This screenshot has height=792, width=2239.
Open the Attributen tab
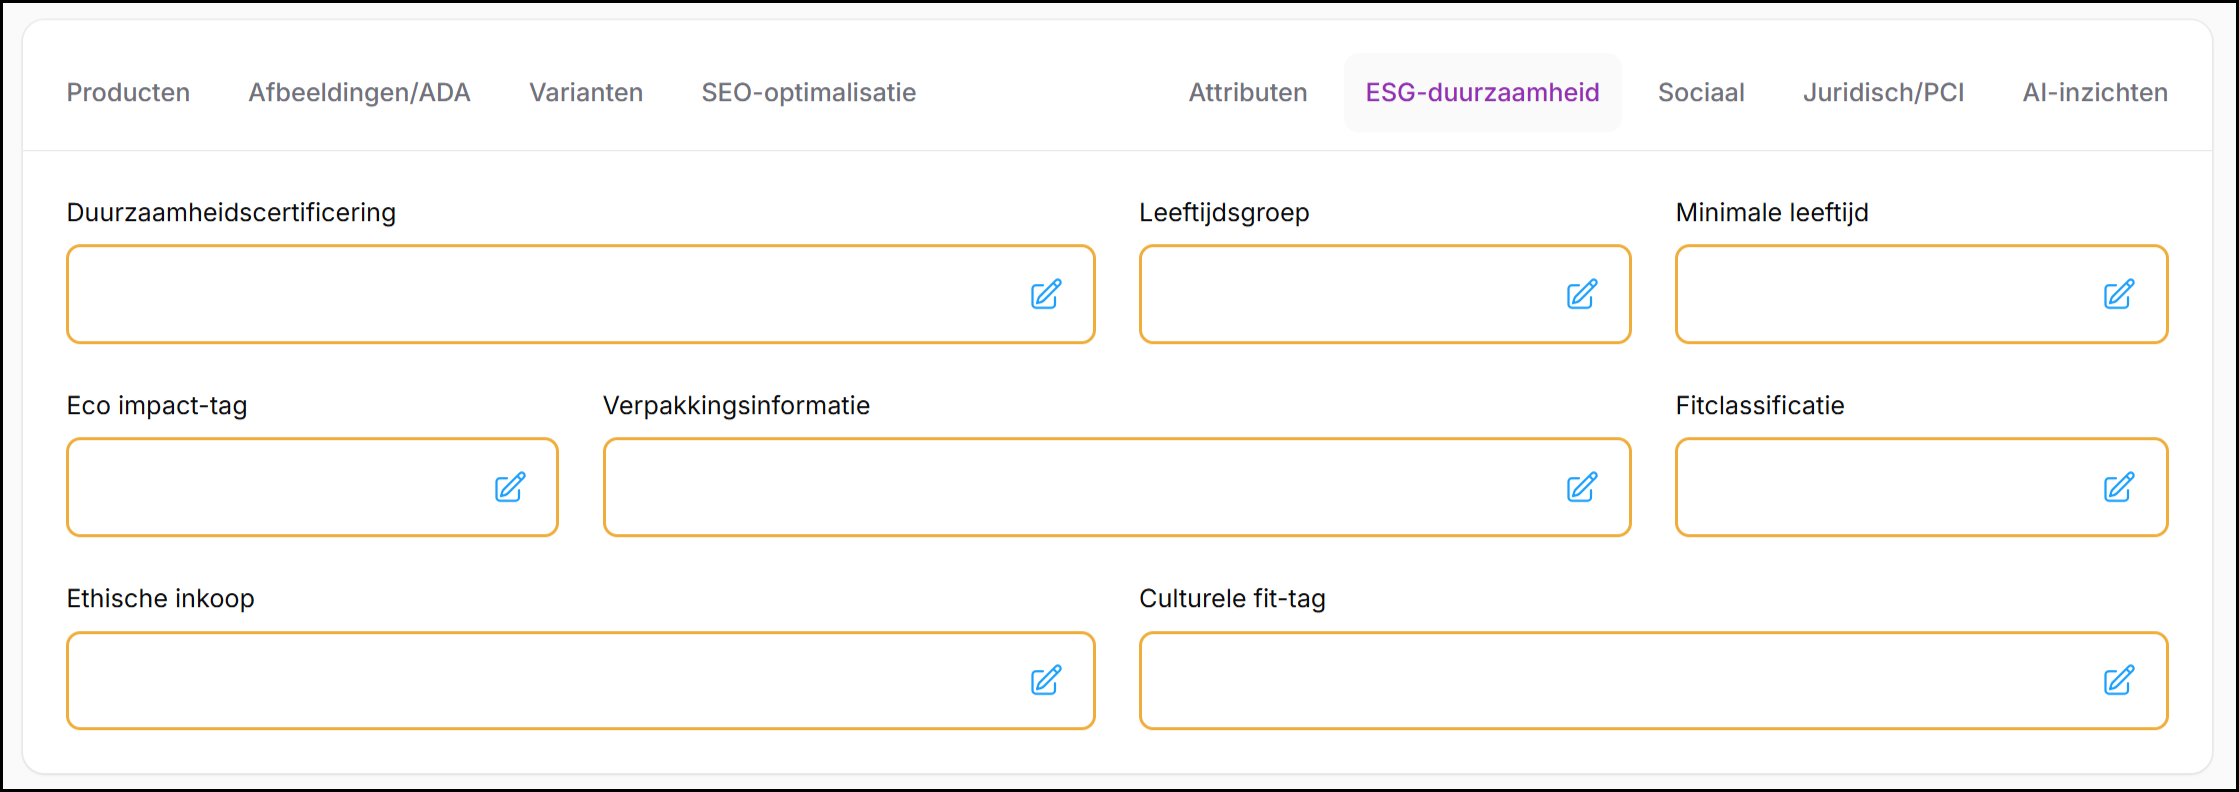[1247, 93]
